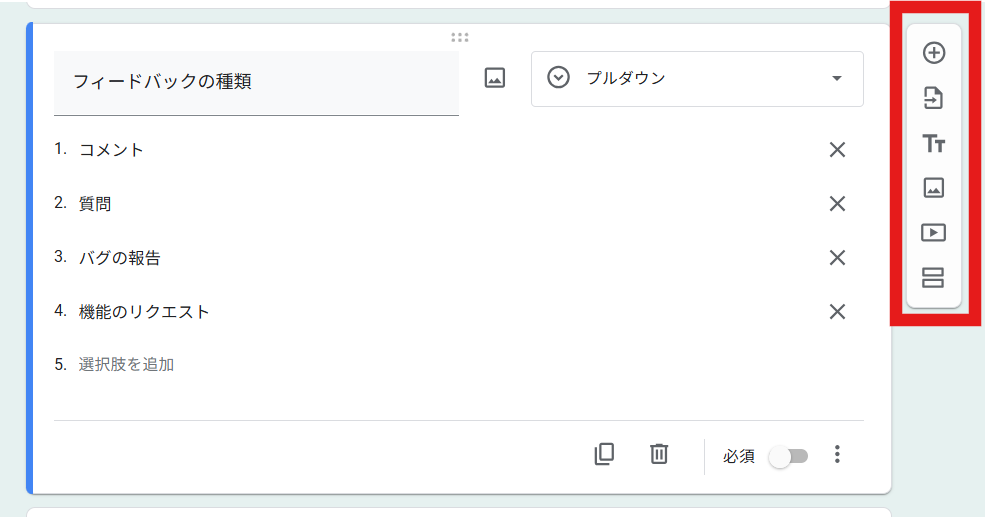Click the 機能のリクエスト option text
This screenshot has width=985, height=517.
click(144, 312)
